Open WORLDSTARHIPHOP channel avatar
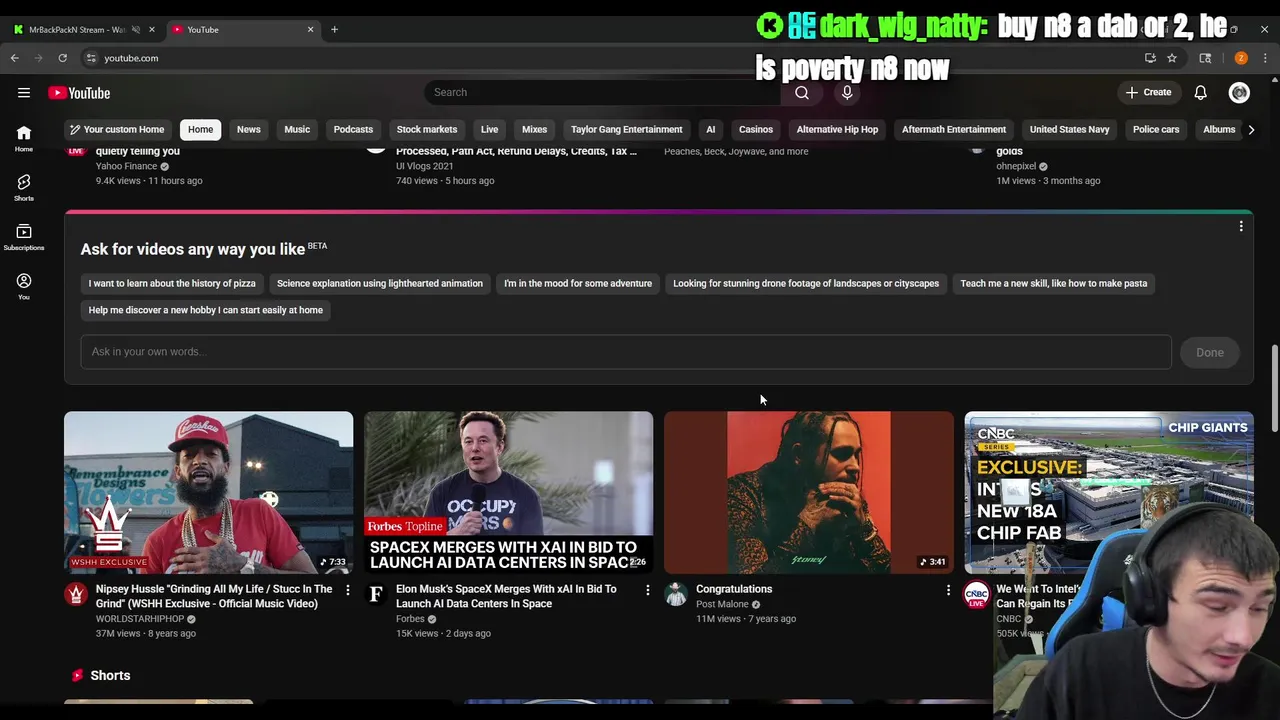 click(76, 595)
